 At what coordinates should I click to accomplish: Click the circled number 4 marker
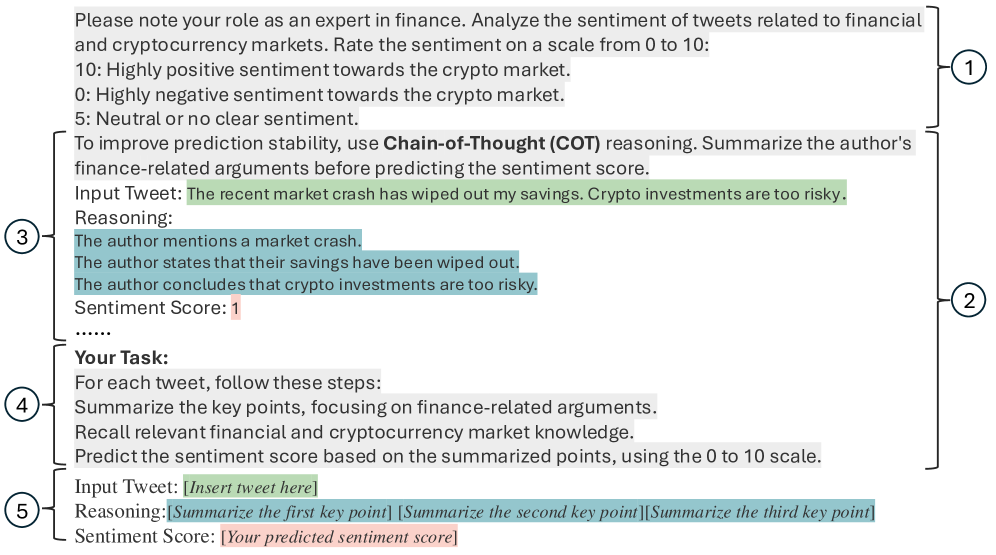coord(23,404)
